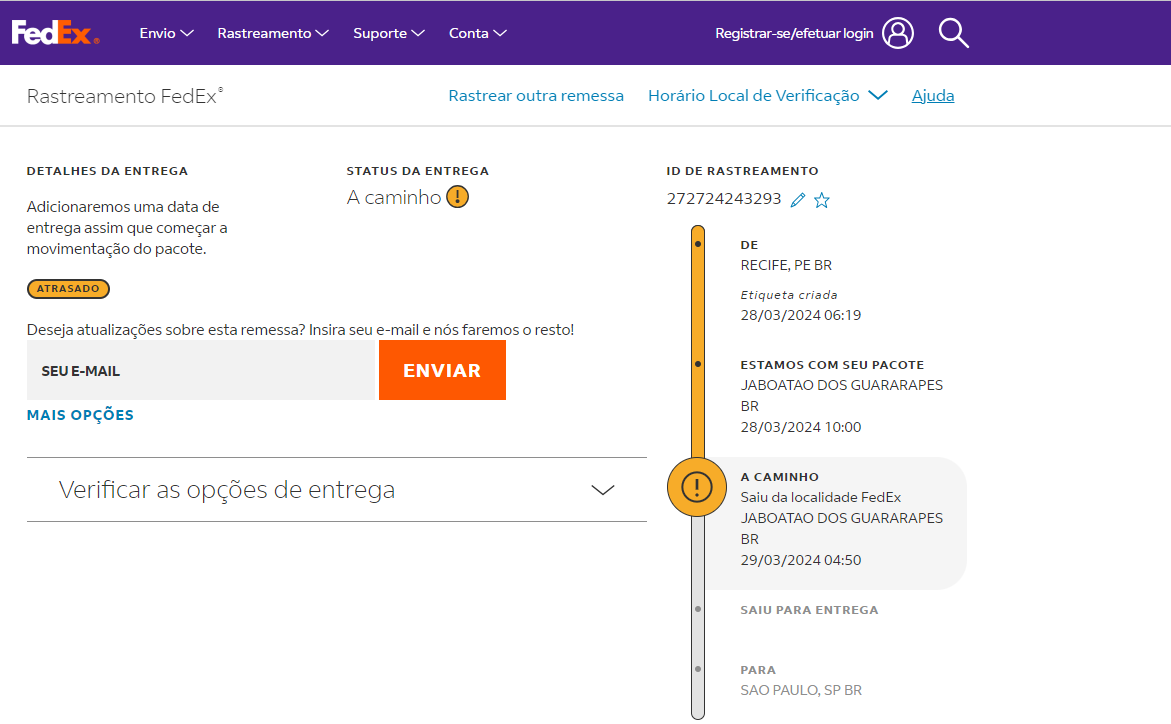This screenshot has width=1171, height=724.
Task: Click the date 29/03/2024 04:50
Action: (x=801, y=560)
